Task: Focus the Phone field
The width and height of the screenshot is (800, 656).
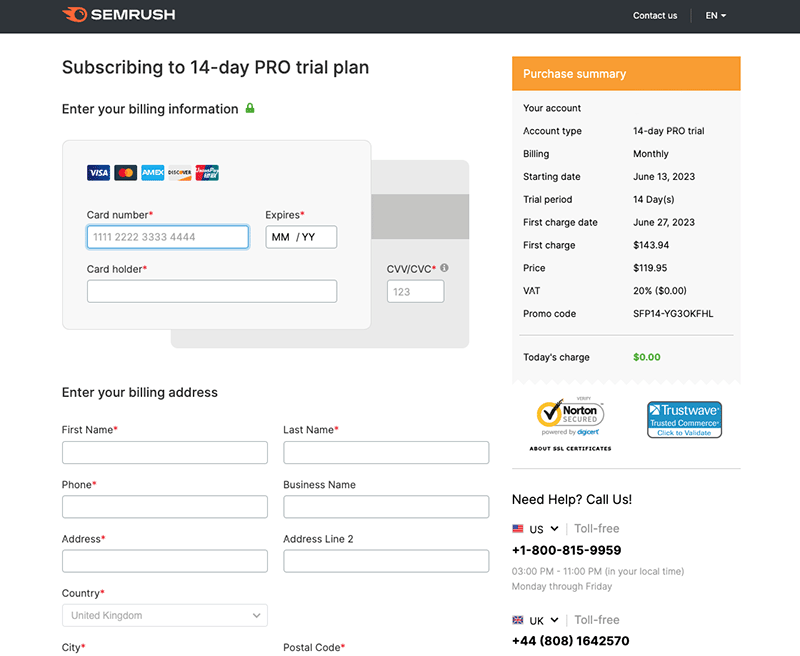Action: coord(165,507)
